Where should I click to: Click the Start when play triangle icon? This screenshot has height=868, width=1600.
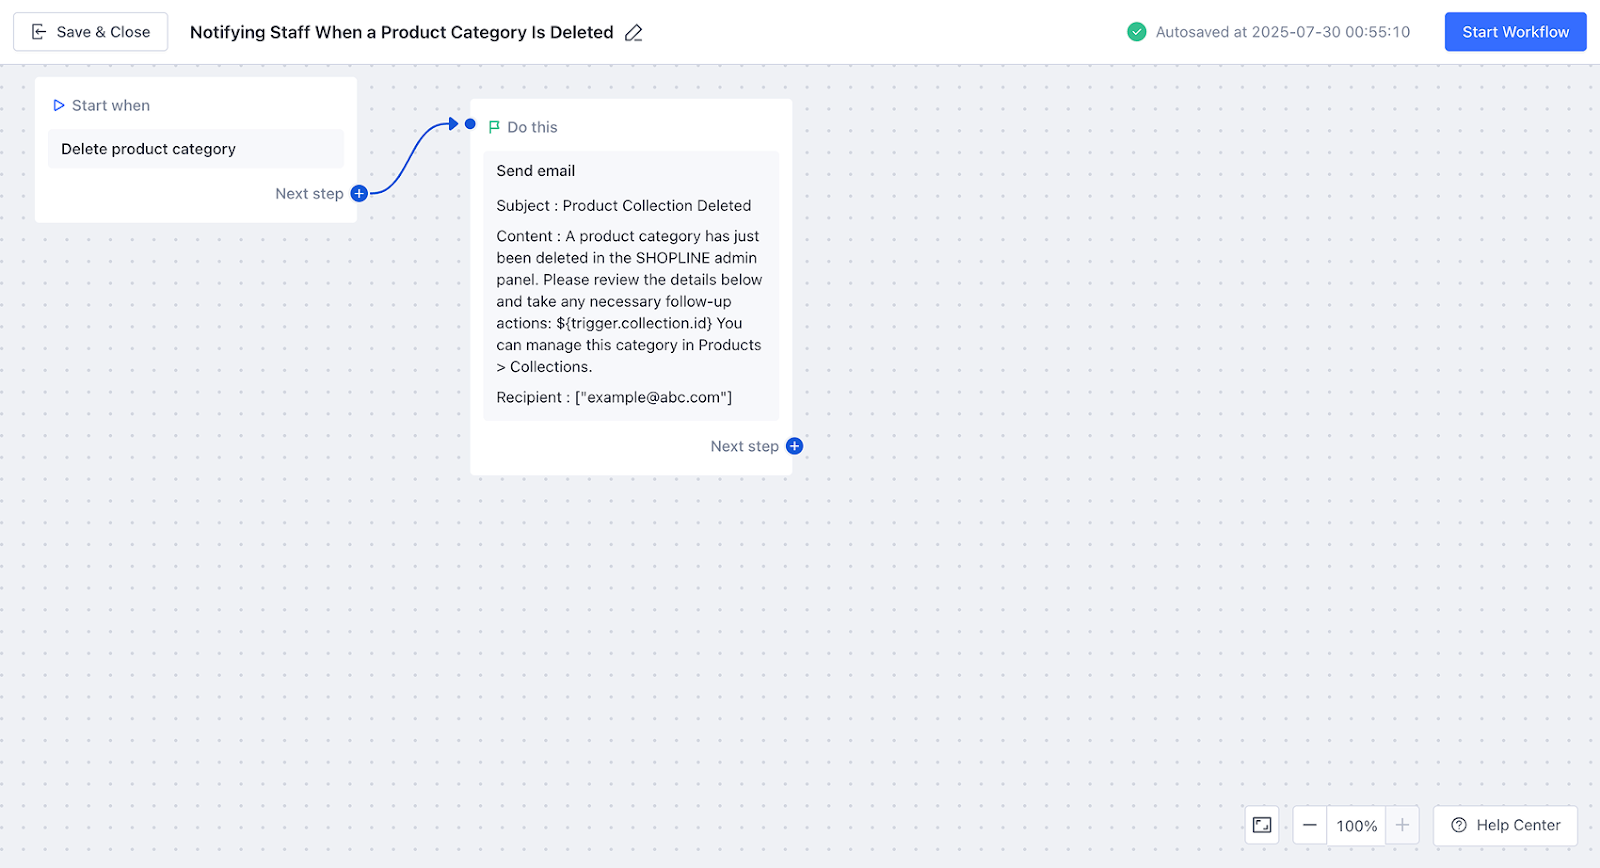[59, 105]
